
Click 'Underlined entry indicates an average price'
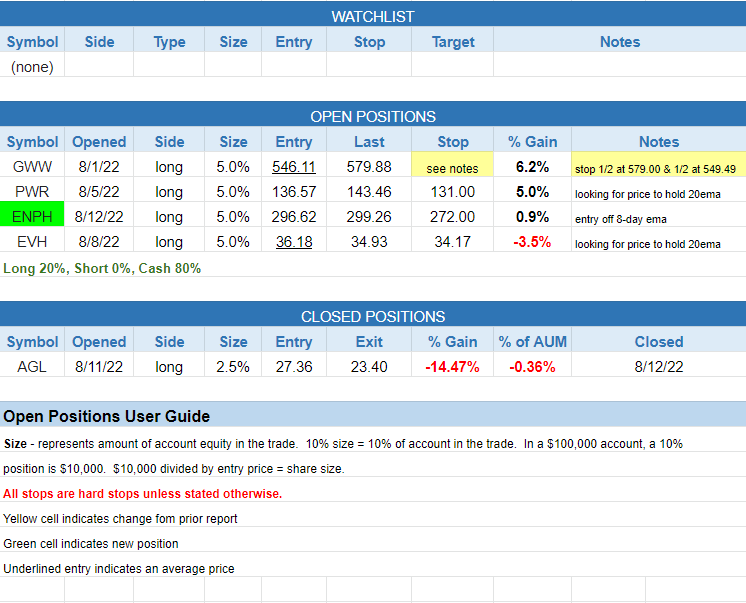(x=118, y=569)
